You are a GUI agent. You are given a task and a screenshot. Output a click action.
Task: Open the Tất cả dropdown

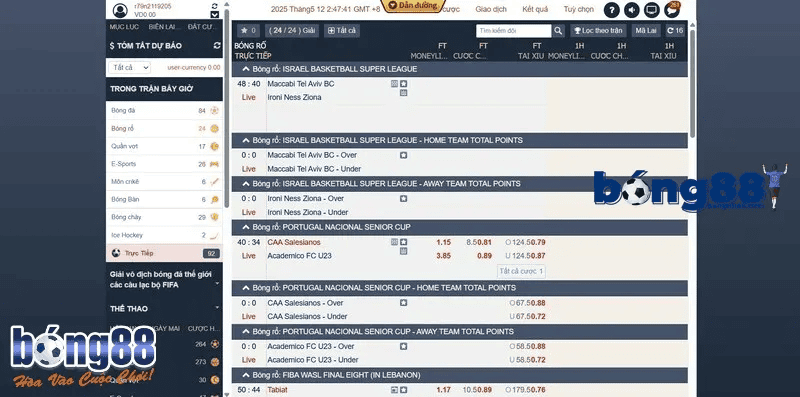(129, 67)
